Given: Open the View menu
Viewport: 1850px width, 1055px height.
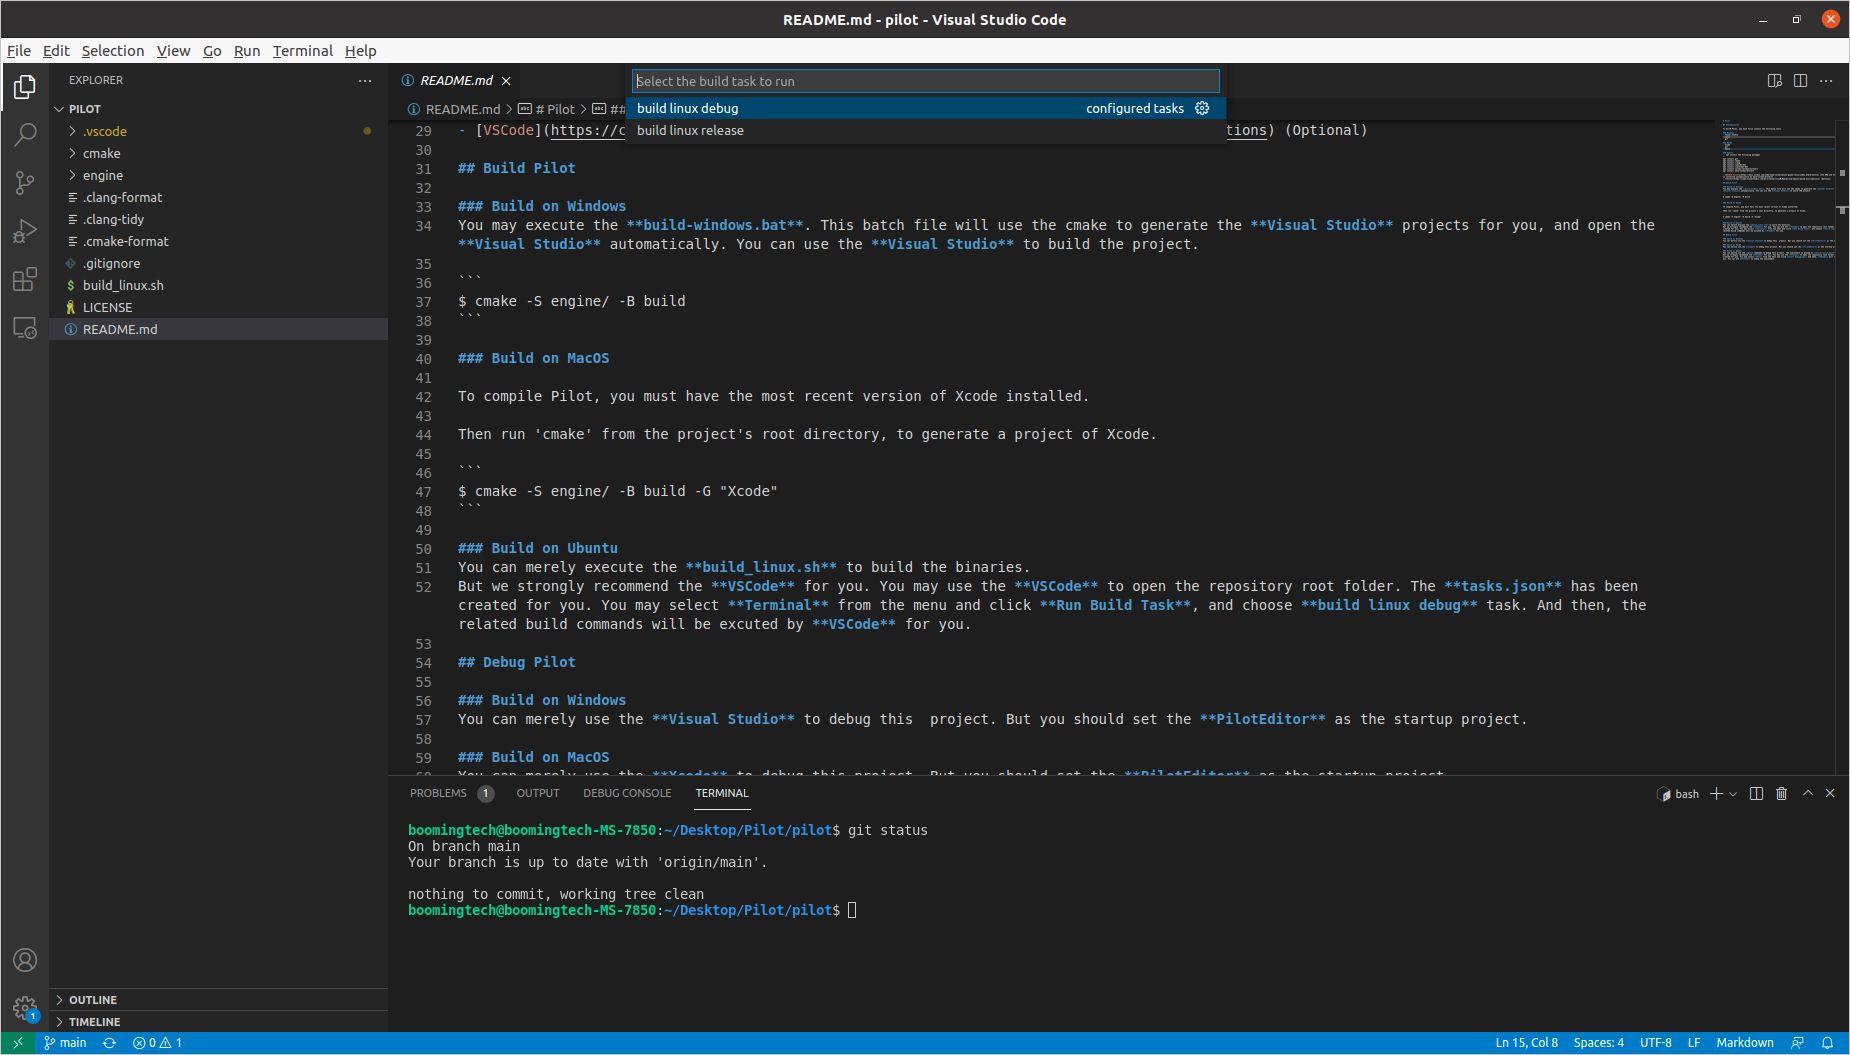Looking at the screenshot, I should pyautogui.click(x=173, y=51).
